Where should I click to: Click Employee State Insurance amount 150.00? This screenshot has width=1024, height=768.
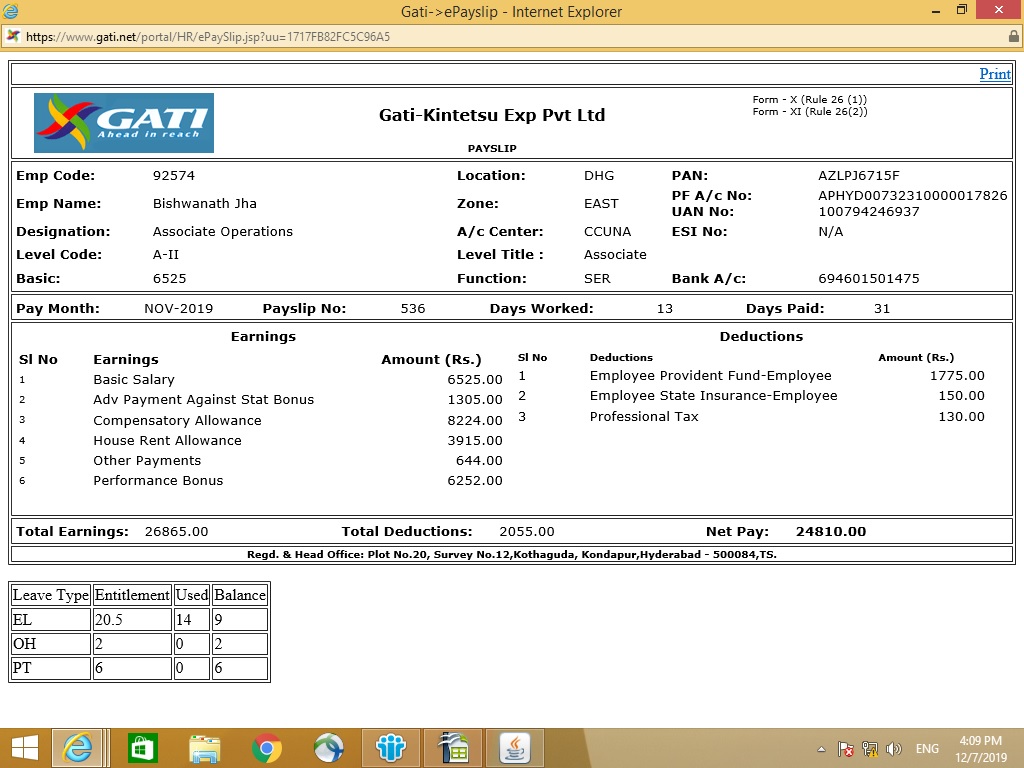(x=961, y=396)
